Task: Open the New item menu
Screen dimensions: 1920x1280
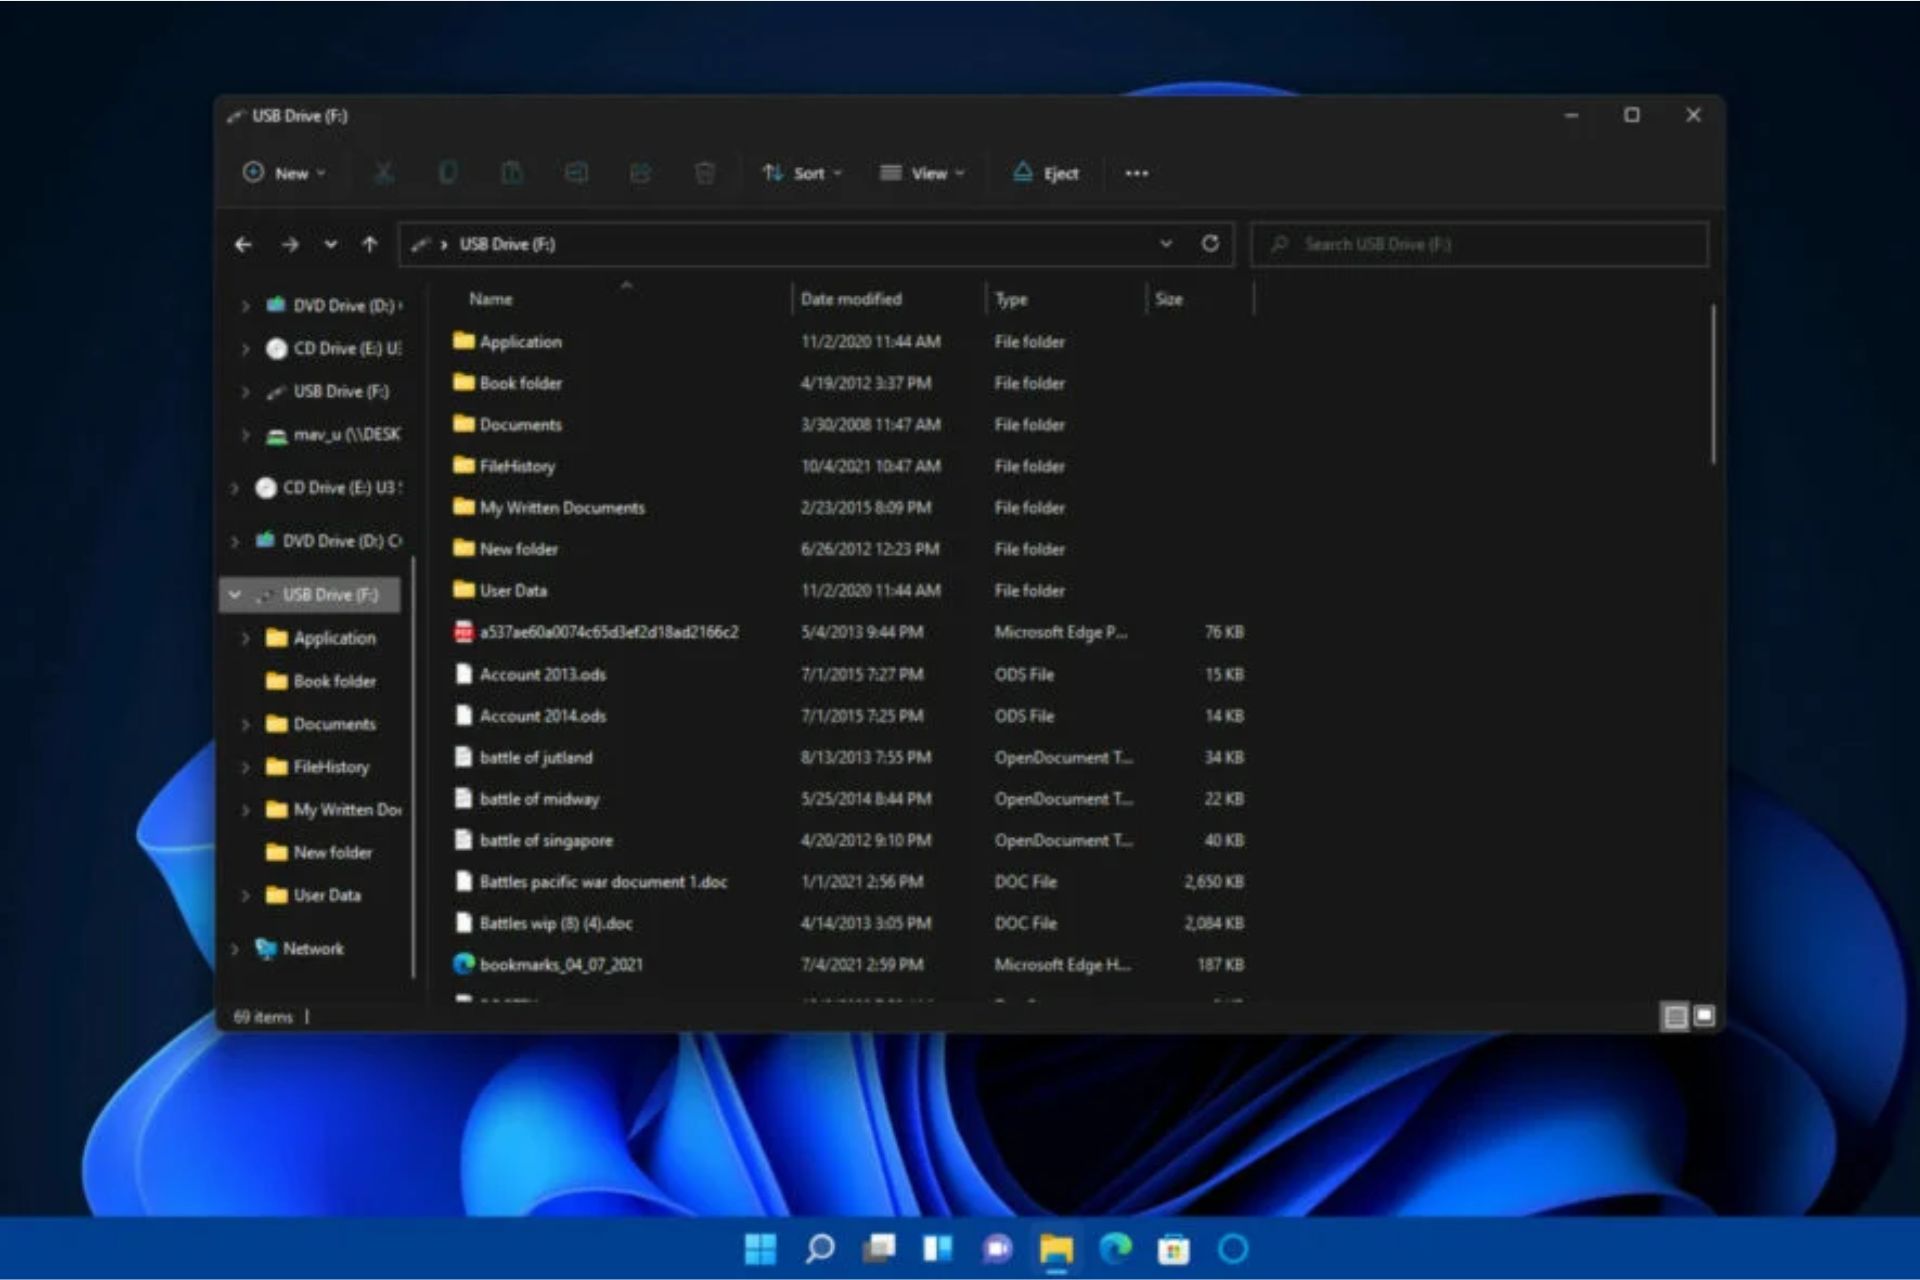Action: click(284, 173)
